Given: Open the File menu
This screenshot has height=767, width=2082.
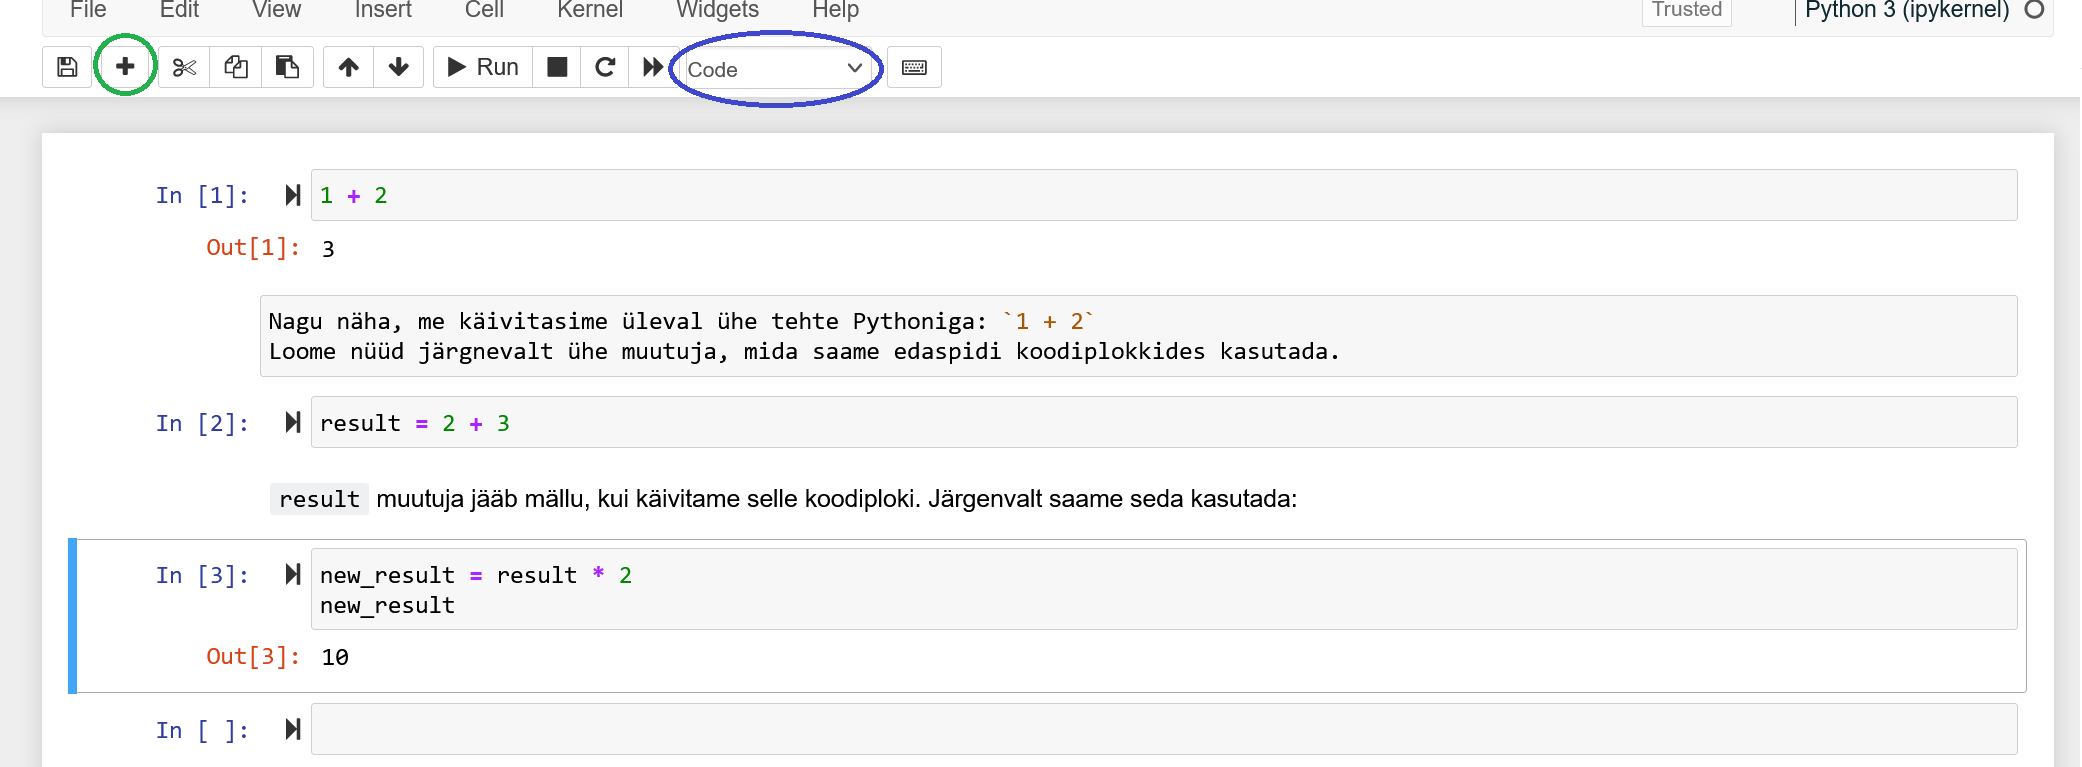Looking at the screenshot, I should (88, 10).
